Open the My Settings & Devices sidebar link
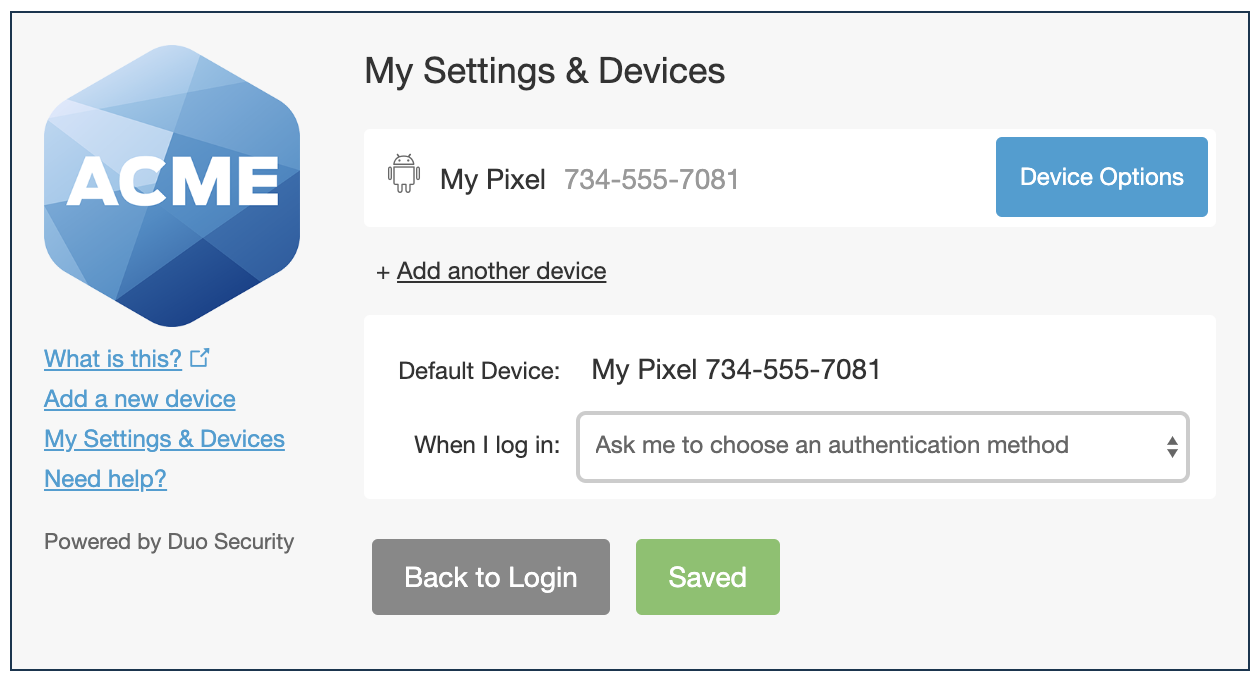 coord(164,438)
